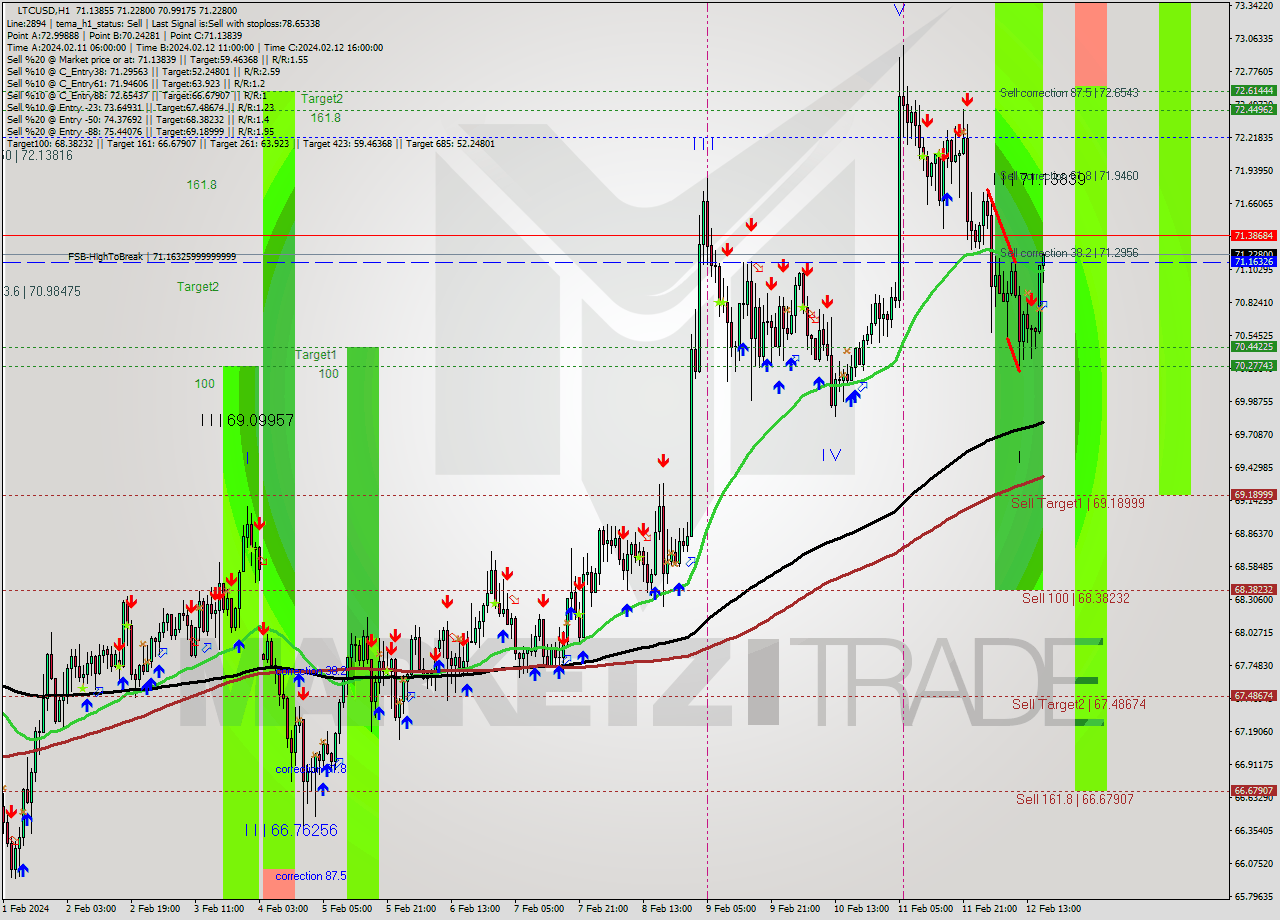Click the Target1 label above green bar
This screenshot has height=920, width=1280.
click(x=316, y=355)
